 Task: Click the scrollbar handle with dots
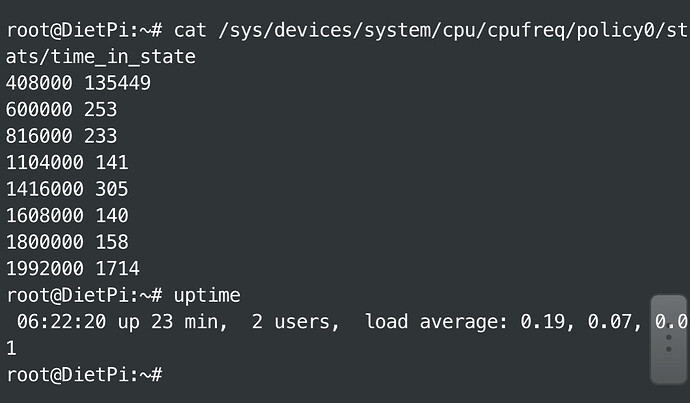click(x=668, y=340)
